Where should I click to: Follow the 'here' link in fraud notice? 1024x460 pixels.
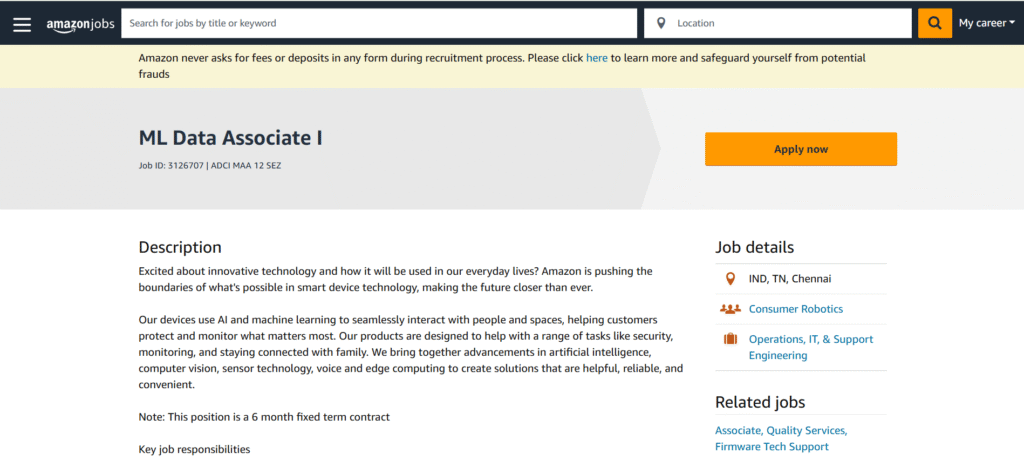point(596,58)
